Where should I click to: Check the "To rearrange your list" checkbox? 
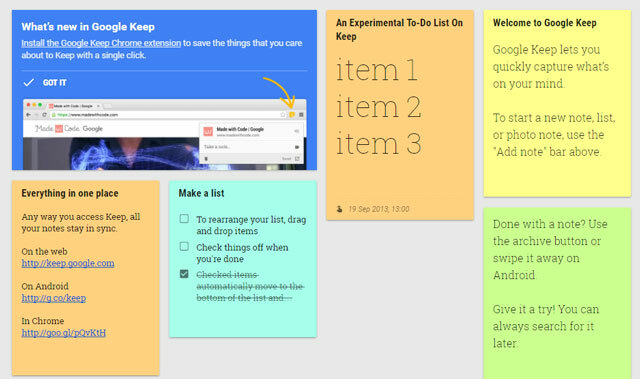(x=184, y=219)
